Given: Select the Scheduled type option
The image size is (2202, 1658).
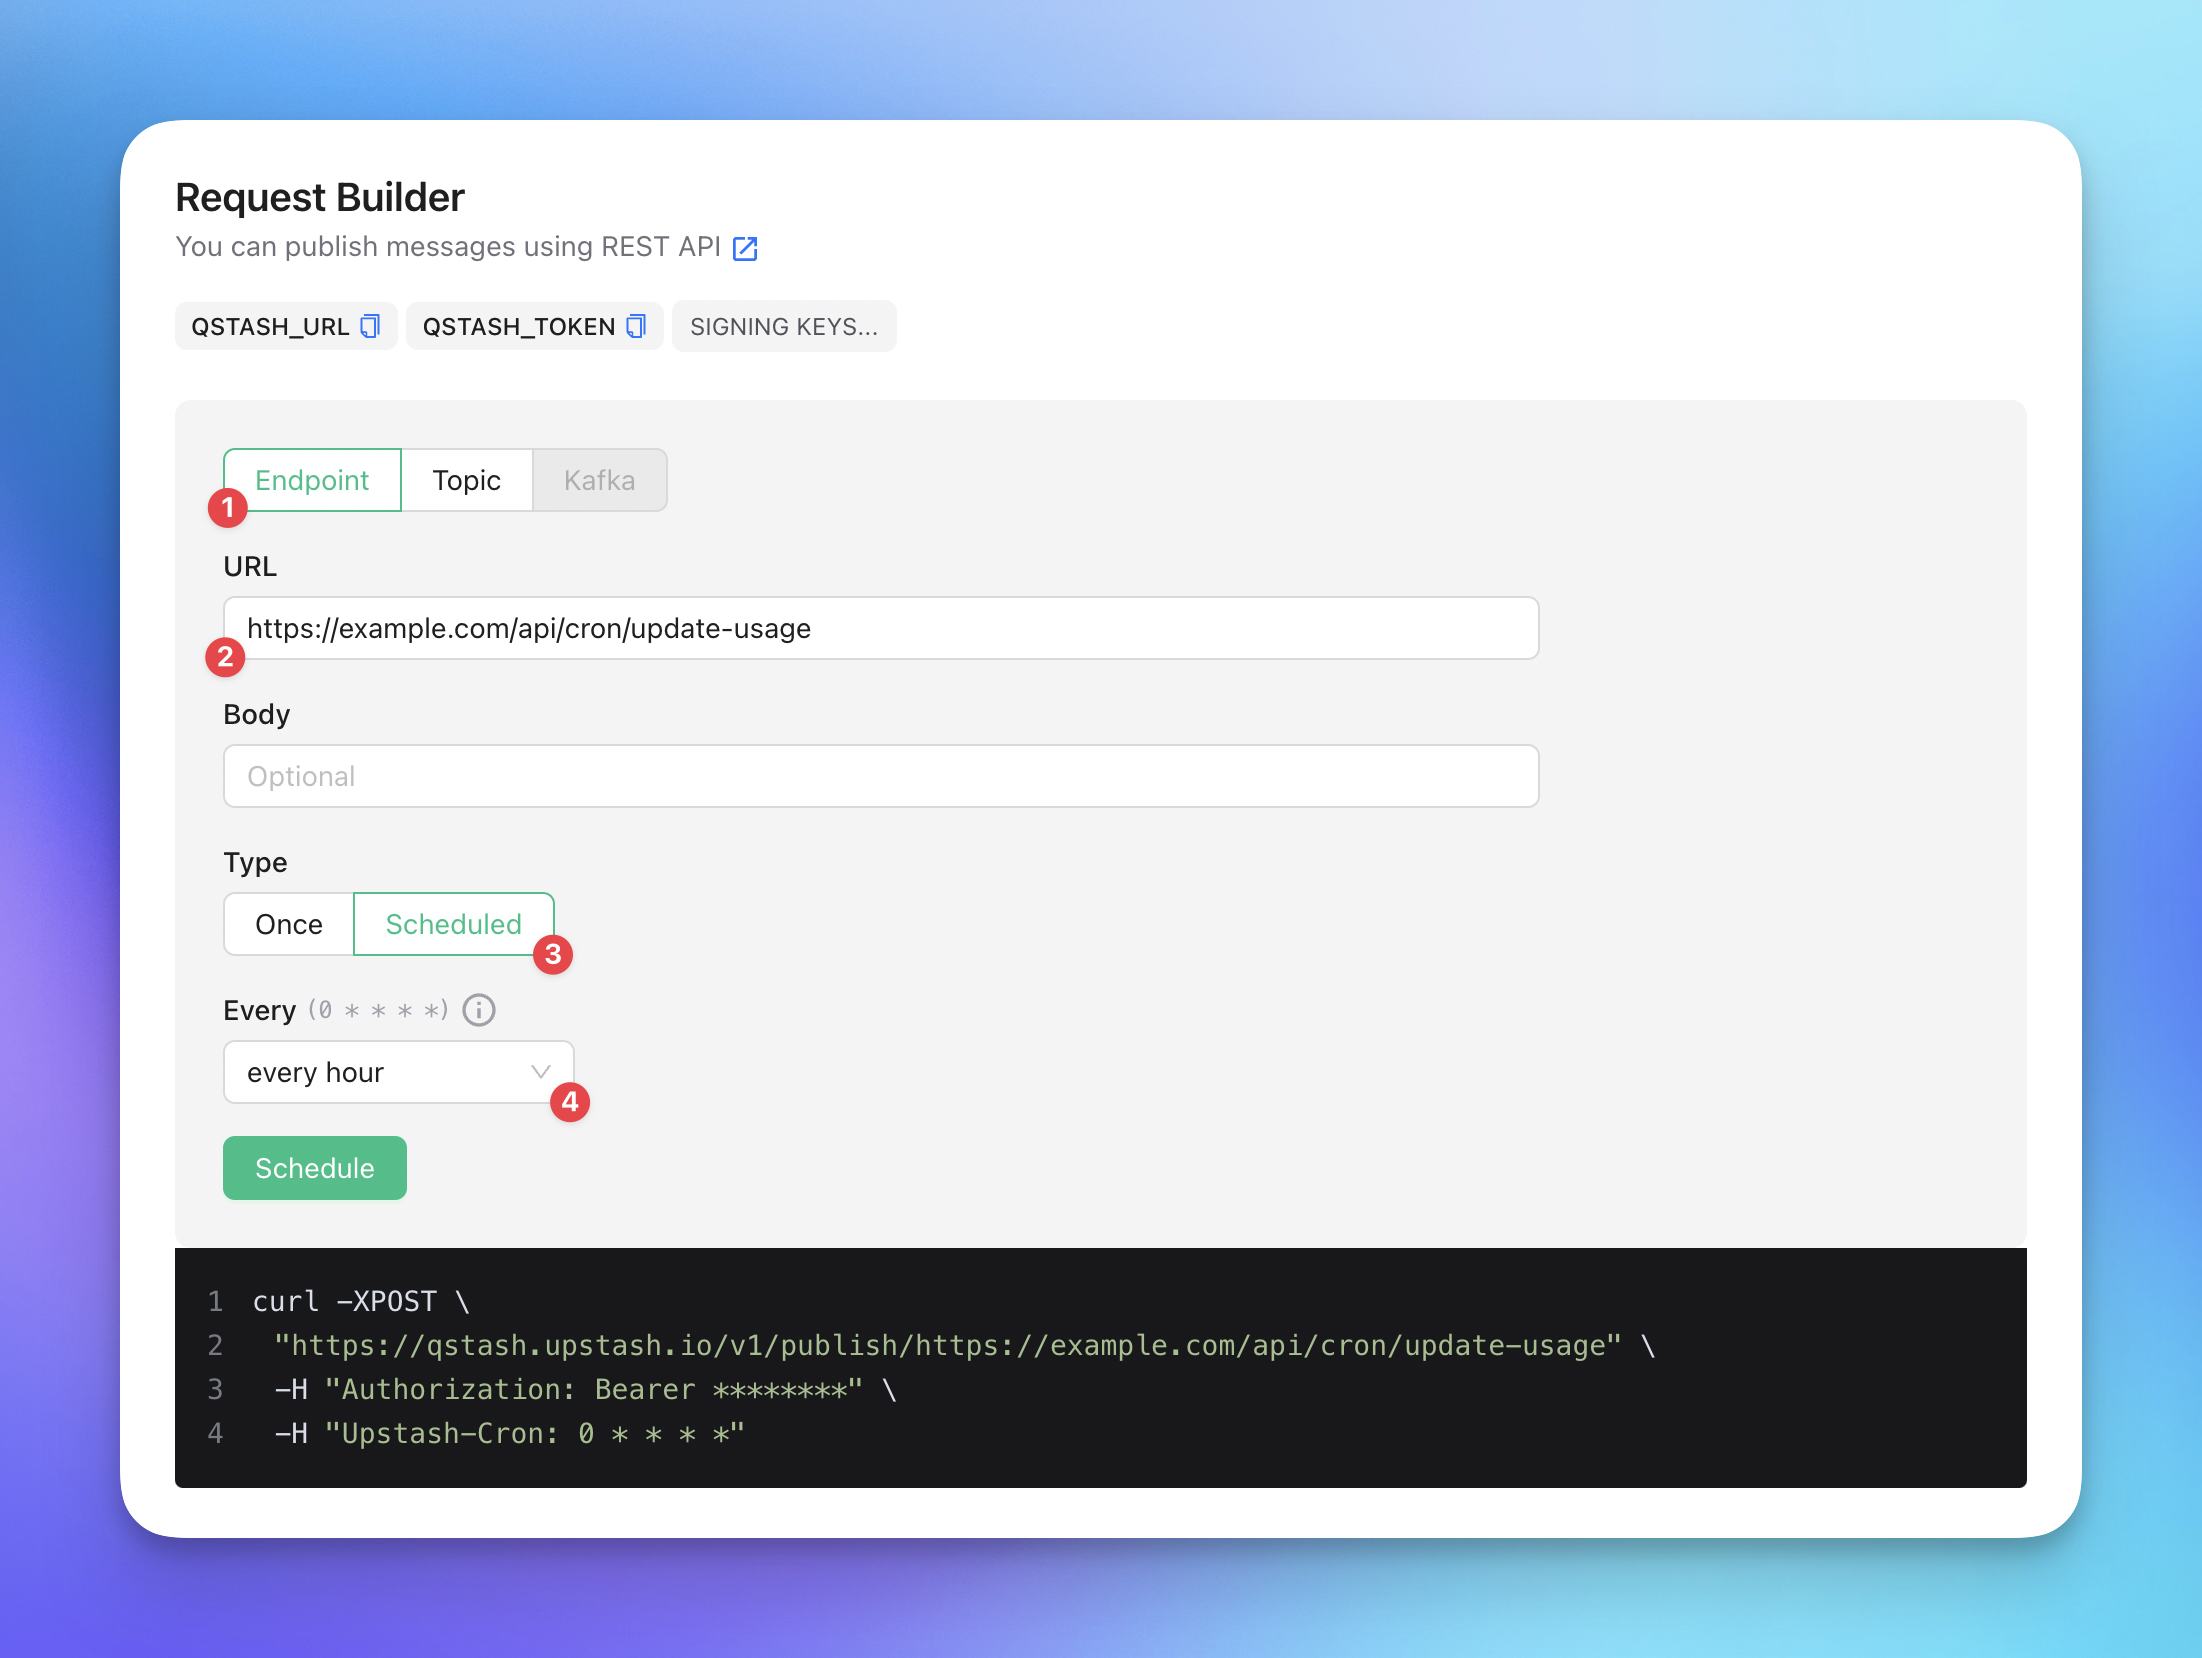Looking at the screenshot, I should pos(453,924).
